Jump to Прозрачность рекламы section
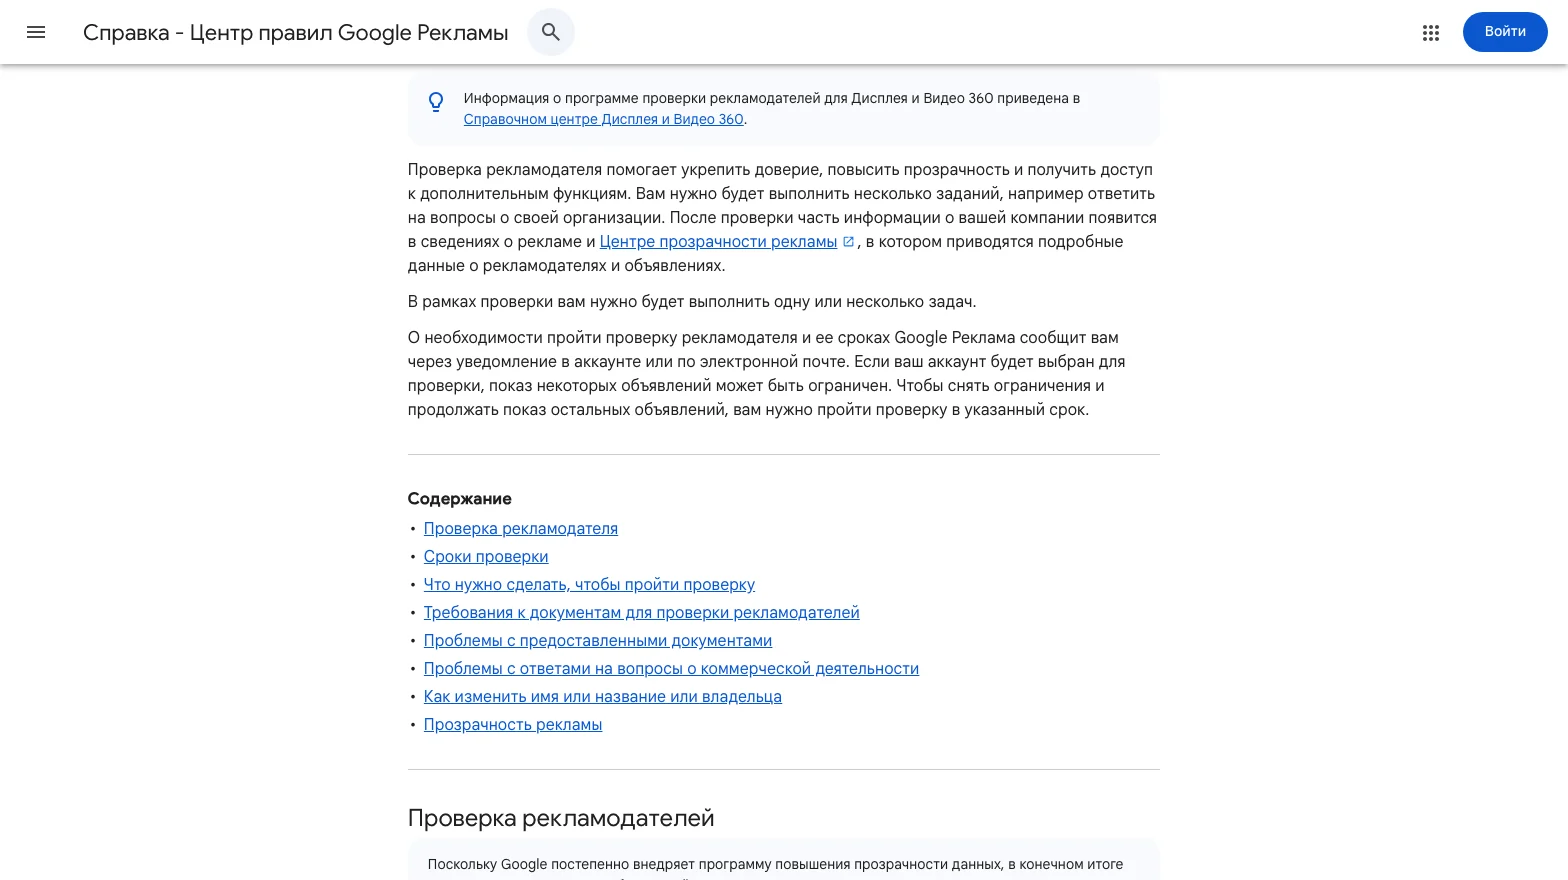 [x=513, y=725]
